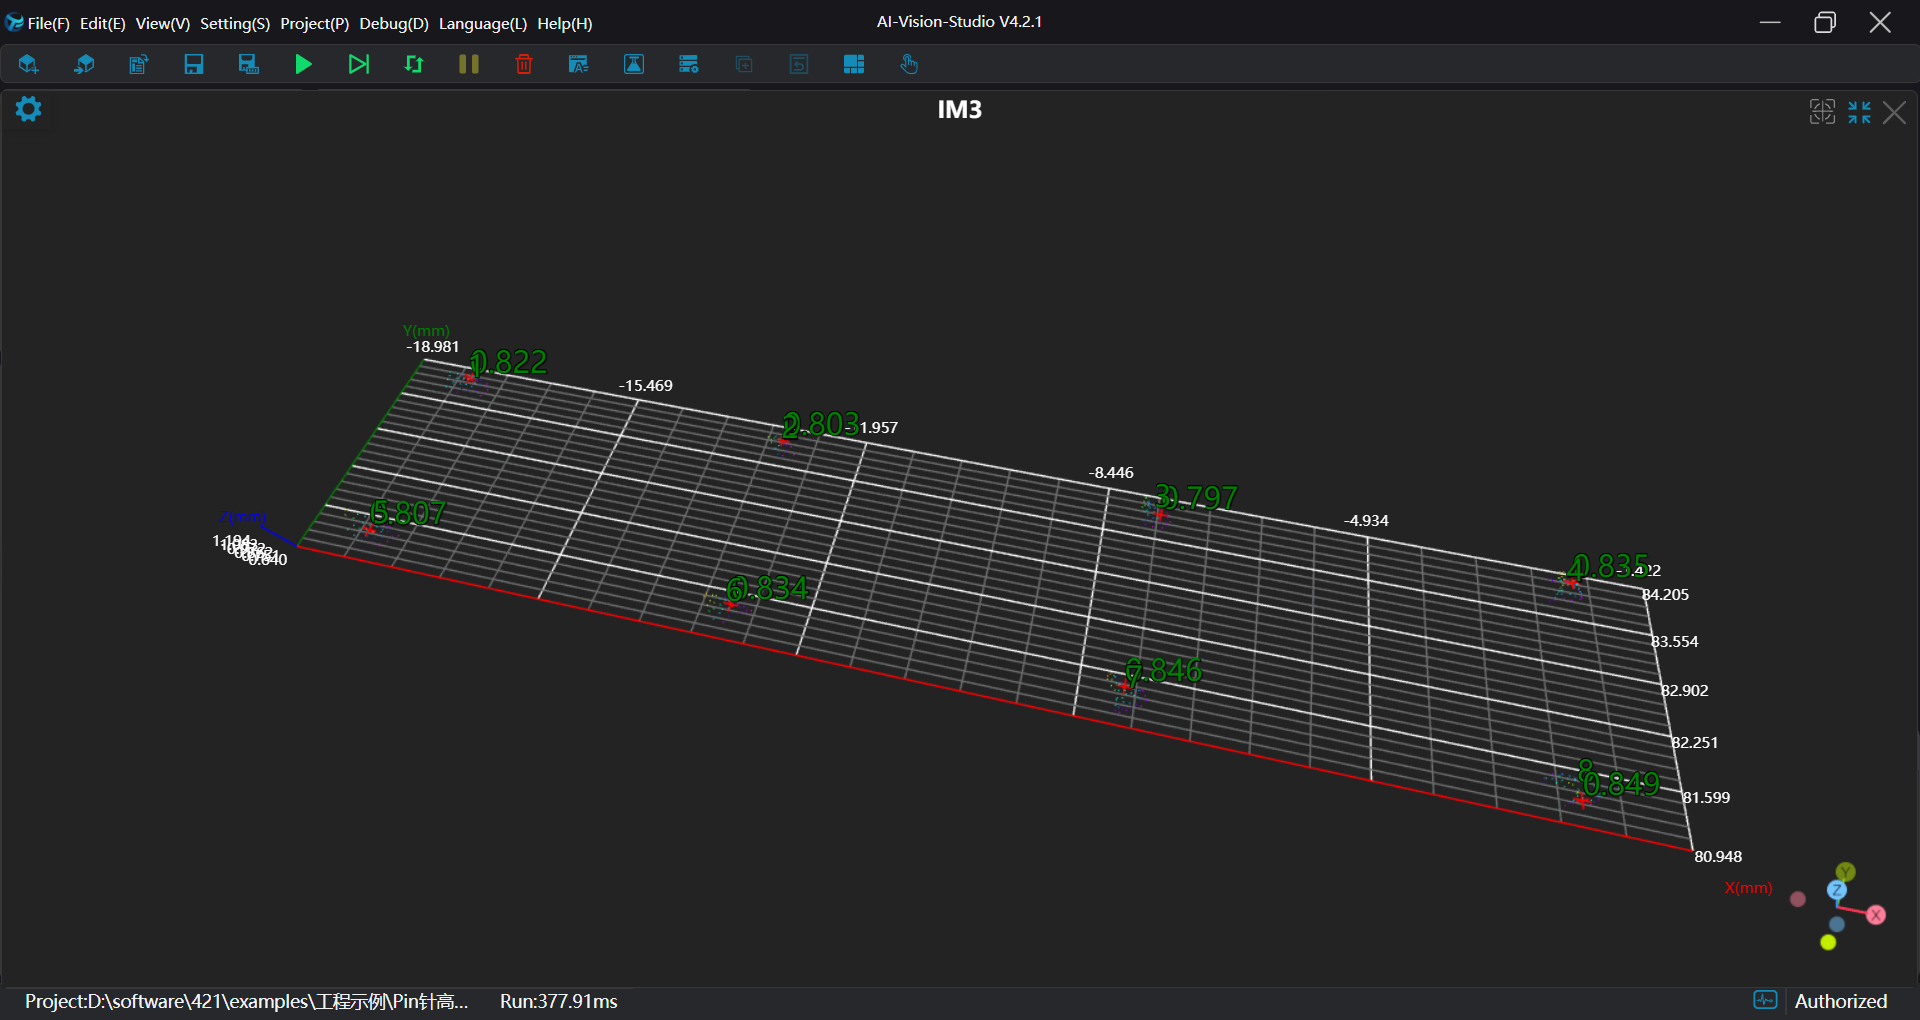Close the IM3 view panel

pyautogui.click(x=1894, y=112)
